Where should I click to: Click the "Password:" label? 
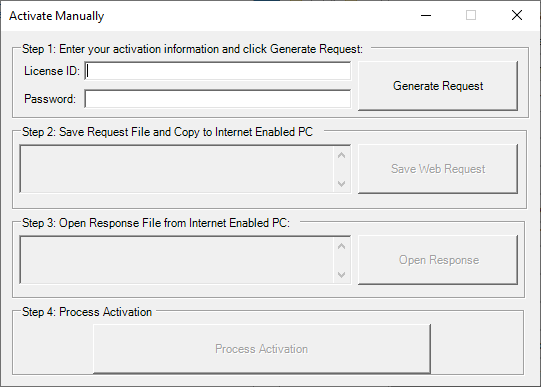click(x=50, y=99)
